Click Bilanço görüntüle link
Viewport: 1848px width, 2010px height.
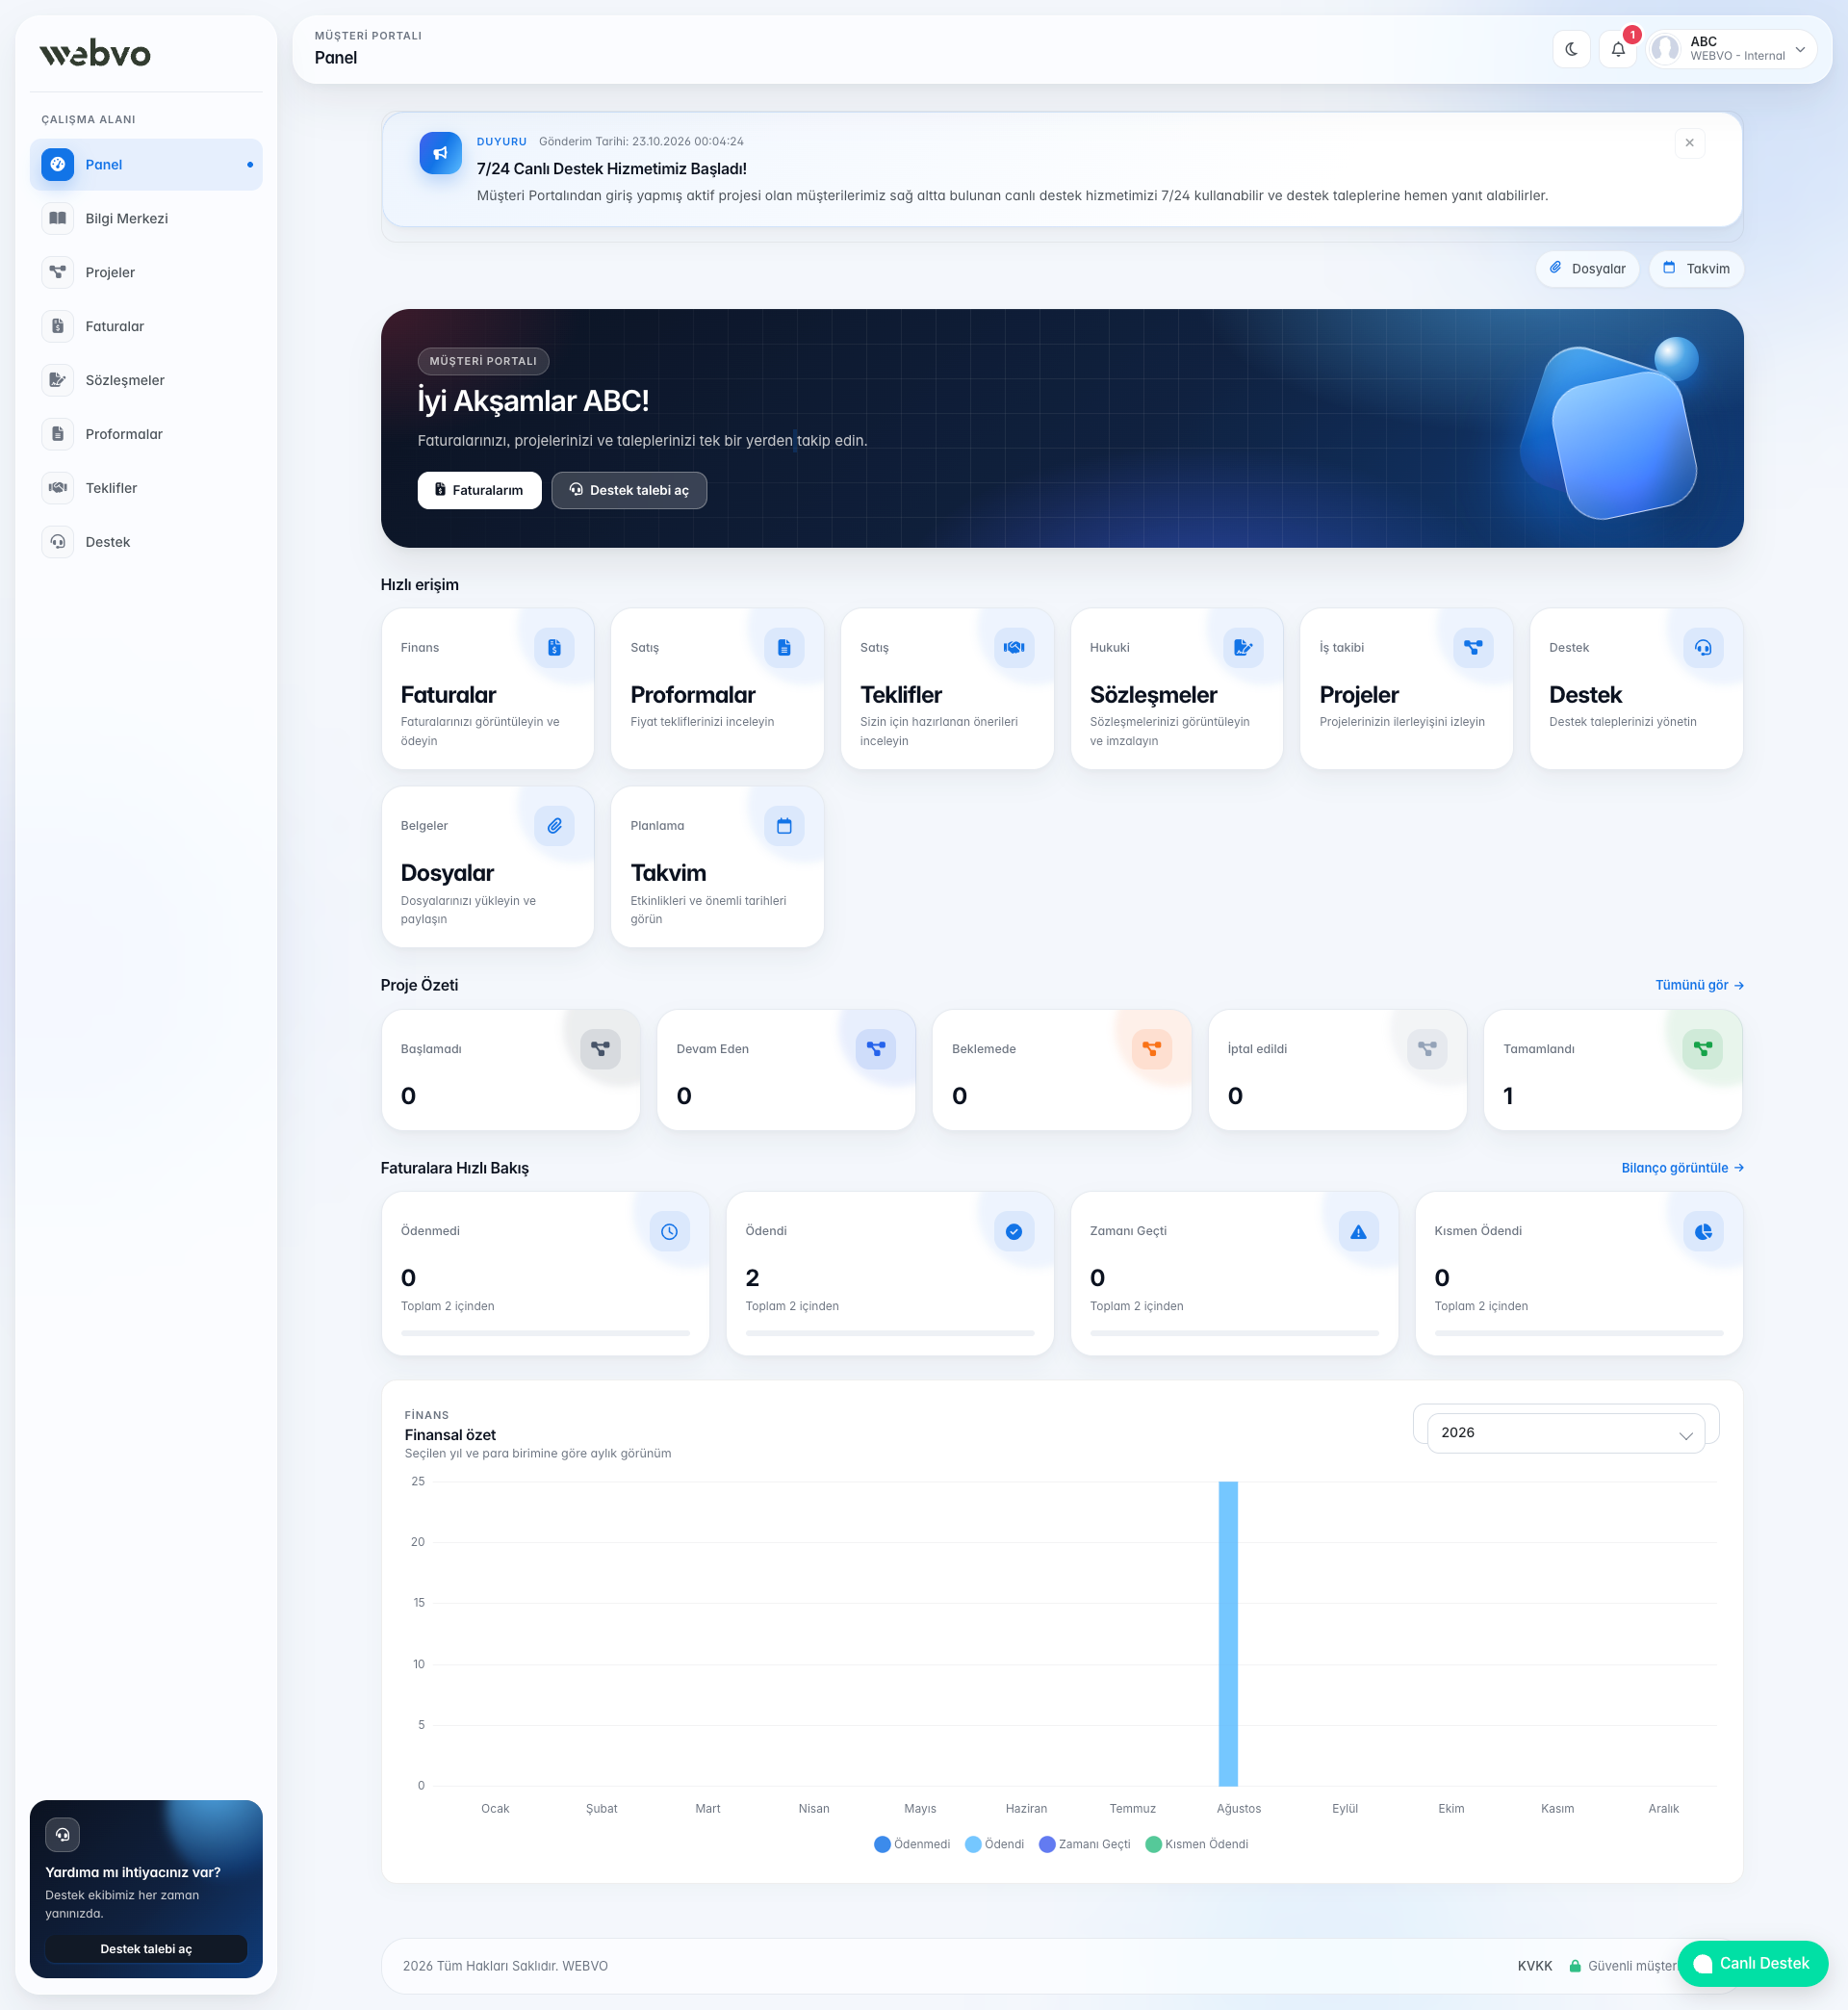point(1682,1168)
